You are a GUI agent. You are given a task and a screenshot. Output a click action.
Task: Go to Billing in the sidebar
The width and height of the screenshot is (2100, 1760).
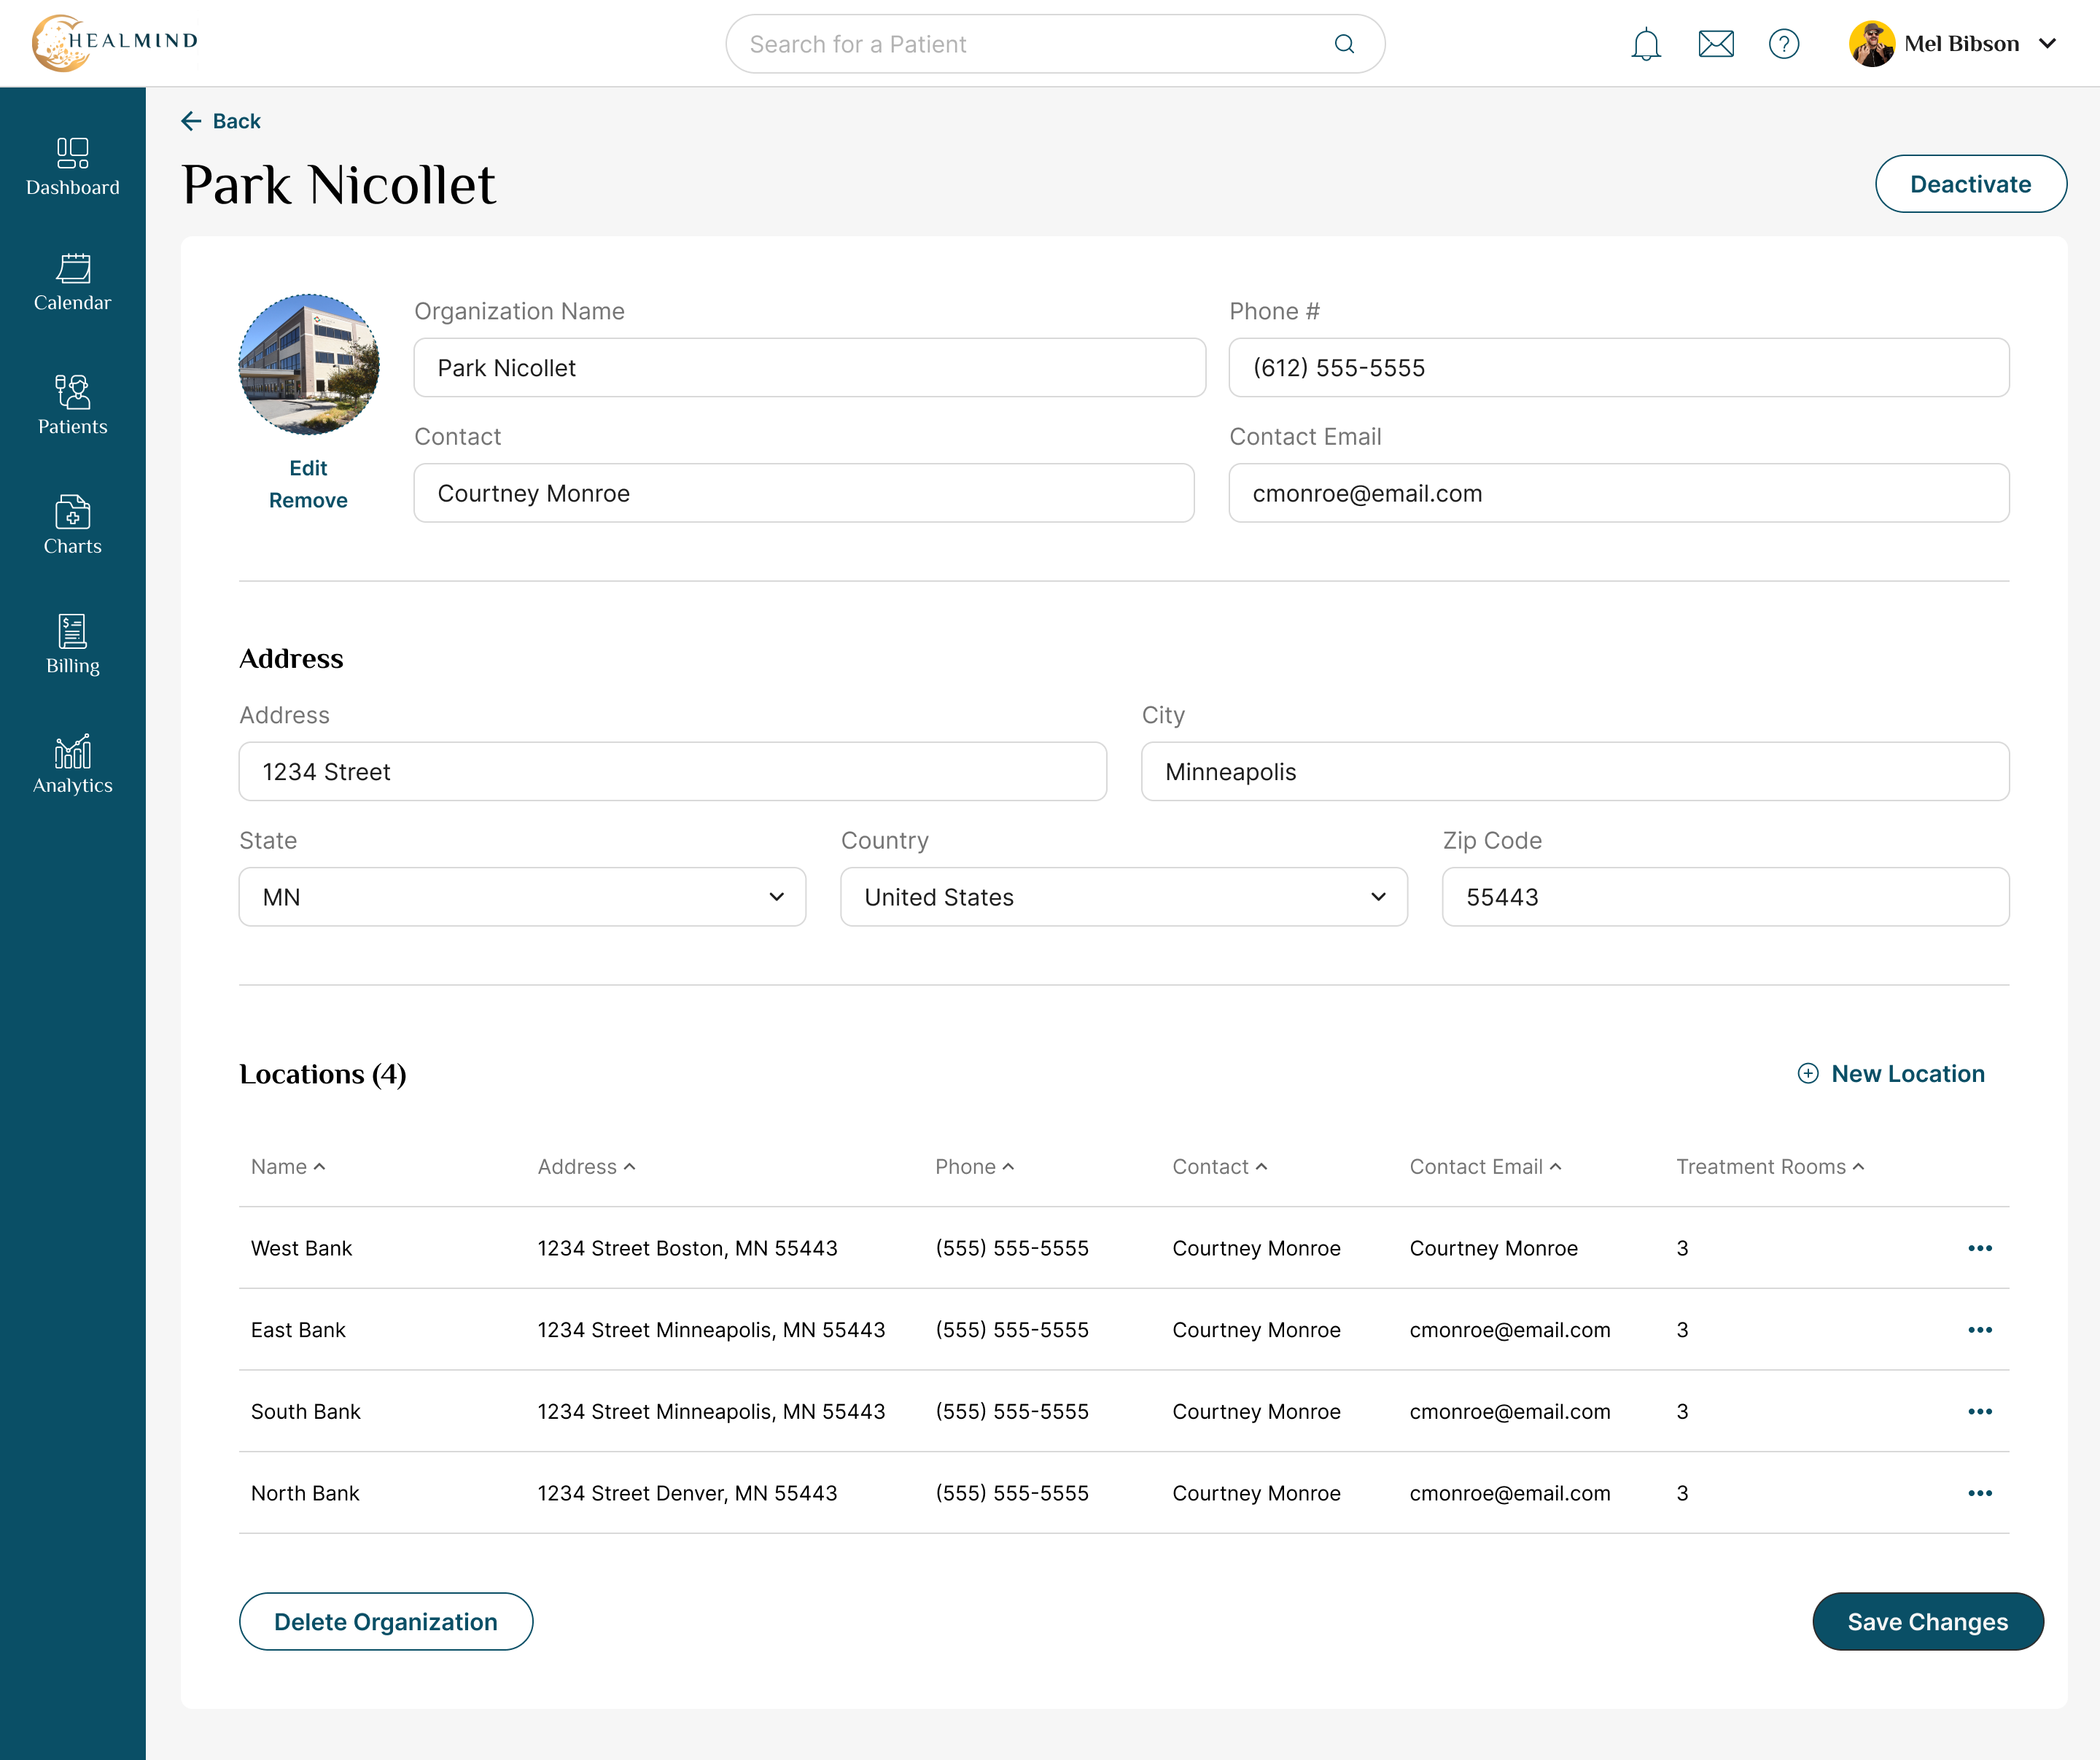73,645
